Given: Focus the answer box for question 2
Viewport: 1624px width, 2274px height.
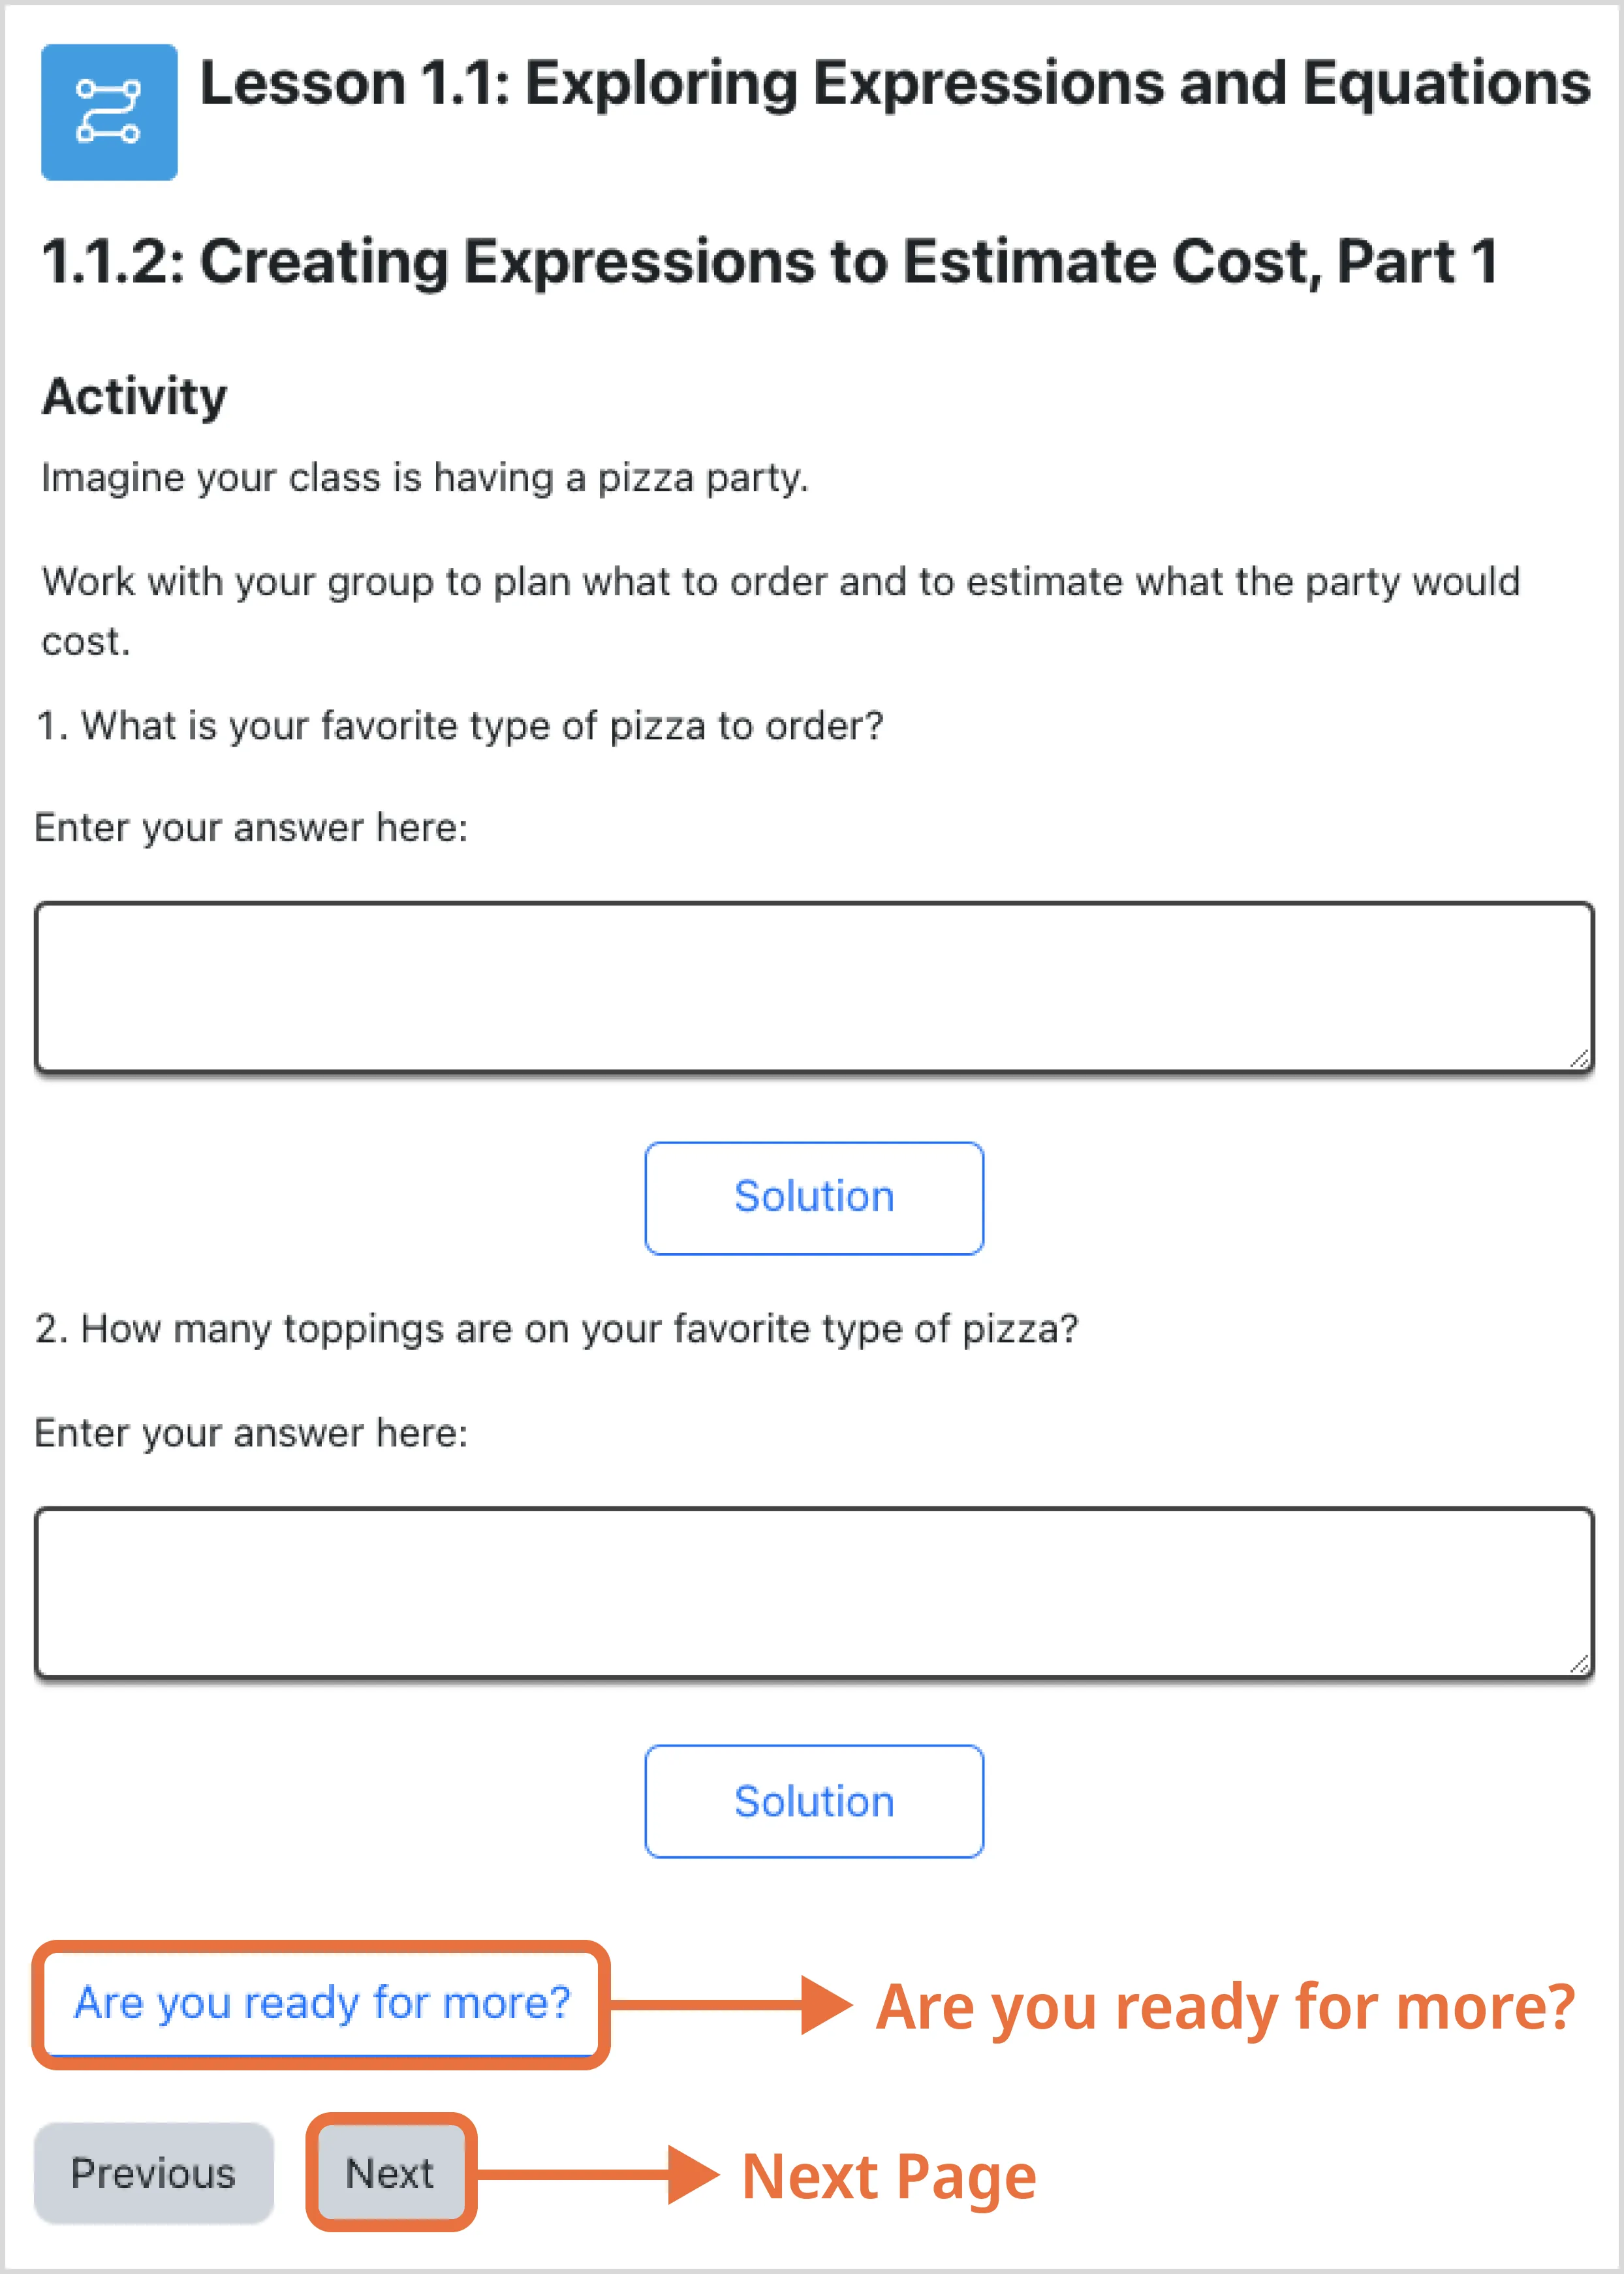Looking at the screenshot, I should pyautogui.click(x=814, y=1593).
